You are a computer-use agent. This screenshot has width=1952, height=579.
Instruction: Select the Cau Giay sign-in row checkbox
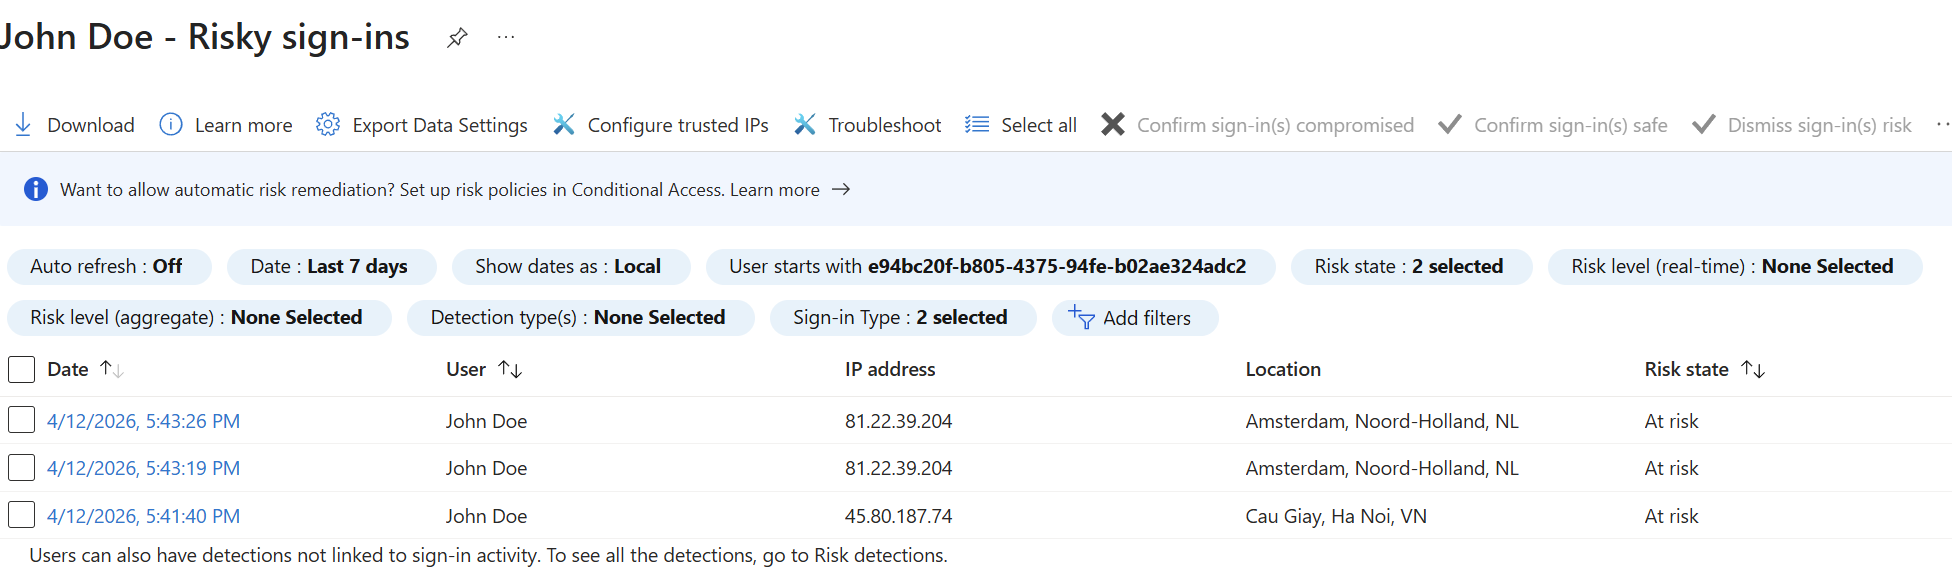[21, 515]
